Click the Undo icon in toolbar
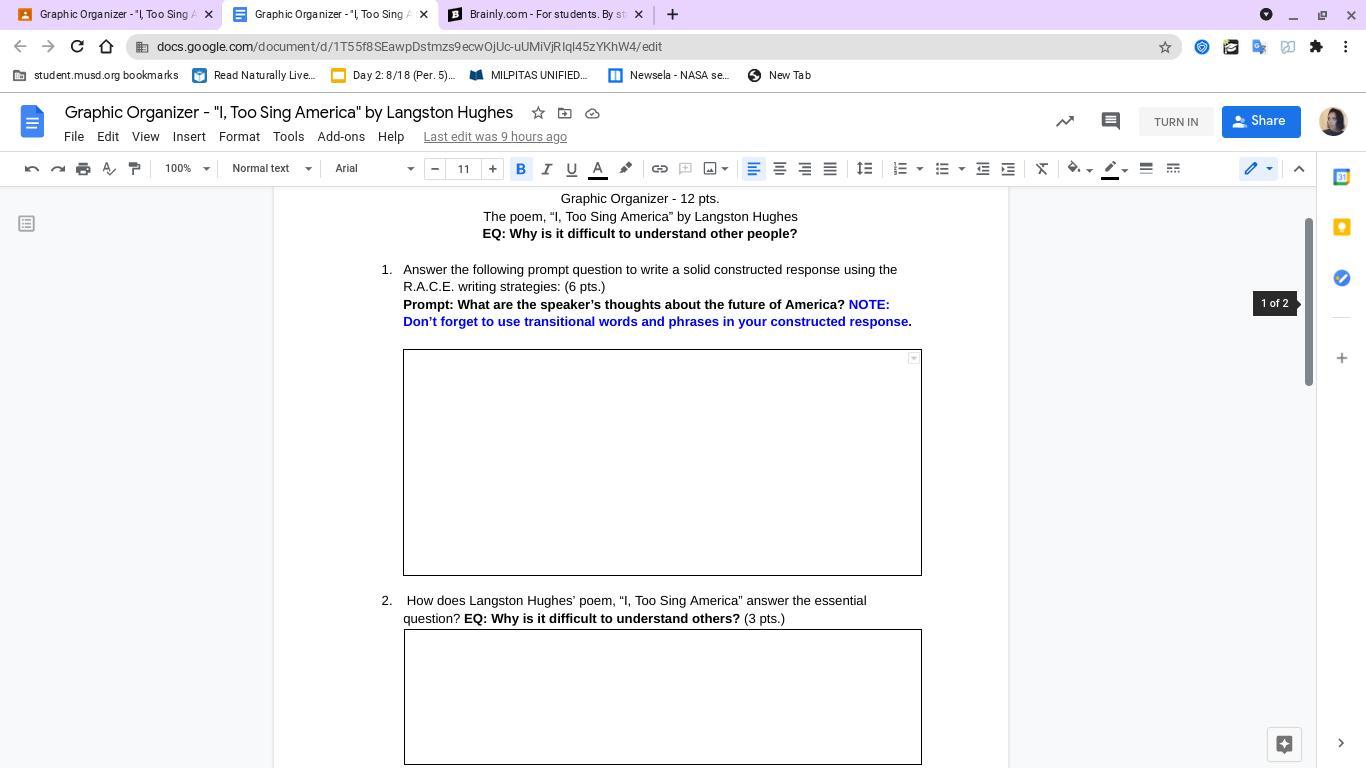This screenshot has width=1366, height=768. point(32,169)
